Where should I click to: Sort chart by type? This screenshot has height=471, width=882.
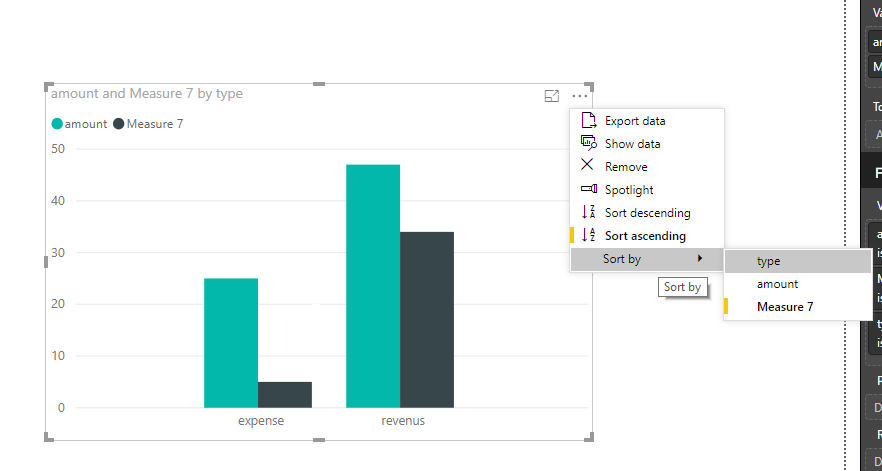point(798,261)
